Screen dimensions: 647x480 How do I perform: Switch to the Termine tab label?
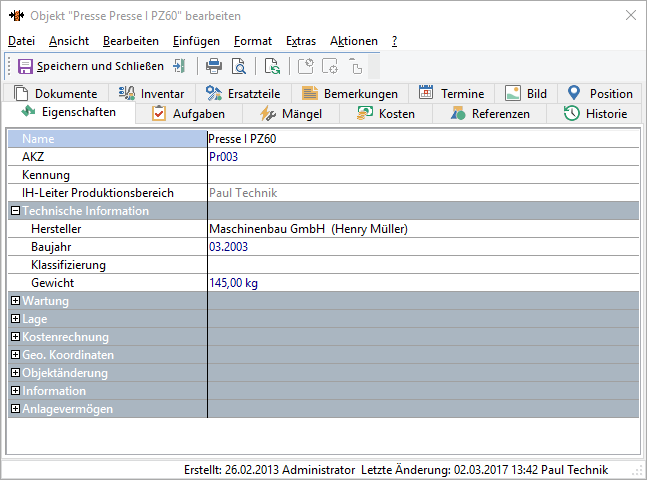point(463,94)
